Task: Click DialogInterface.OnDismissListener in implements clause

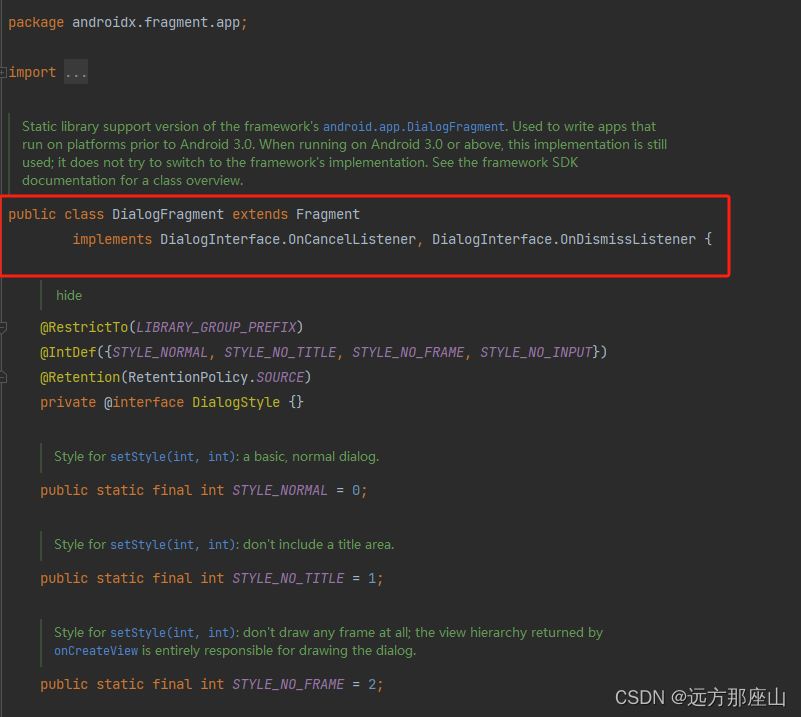Action: (x=564, y=240)
